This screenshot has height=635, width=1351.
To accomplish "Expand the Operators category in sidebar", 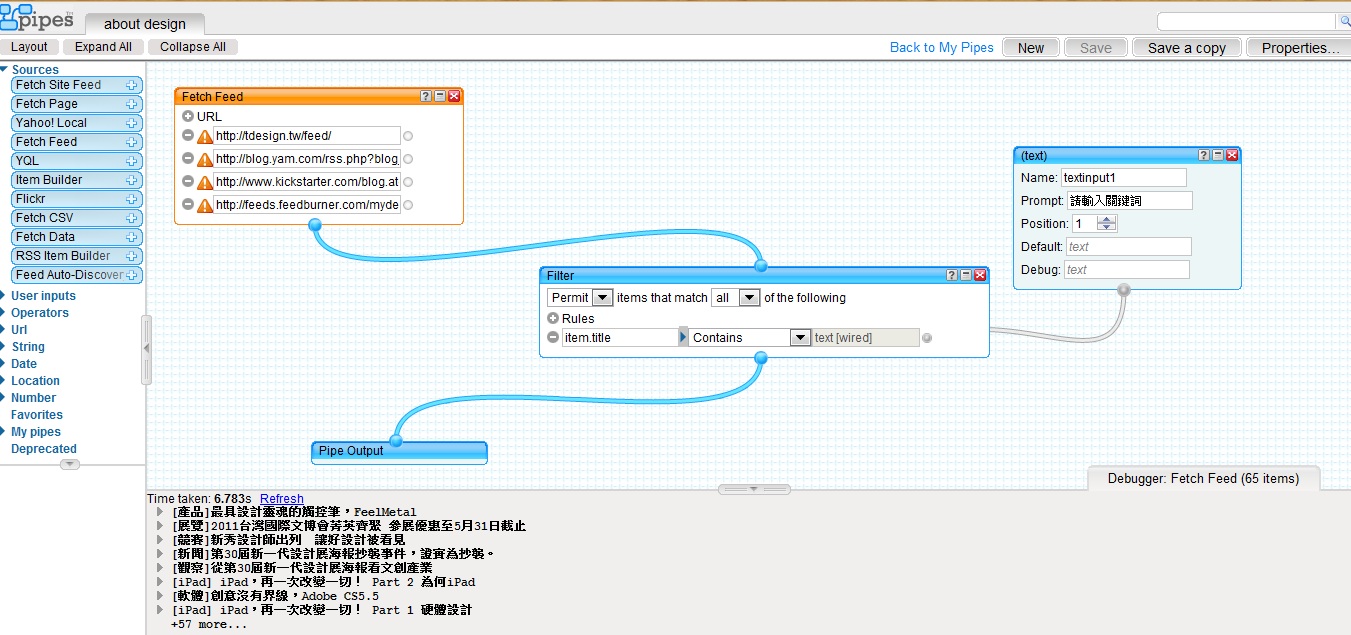I will pos(39,313).
